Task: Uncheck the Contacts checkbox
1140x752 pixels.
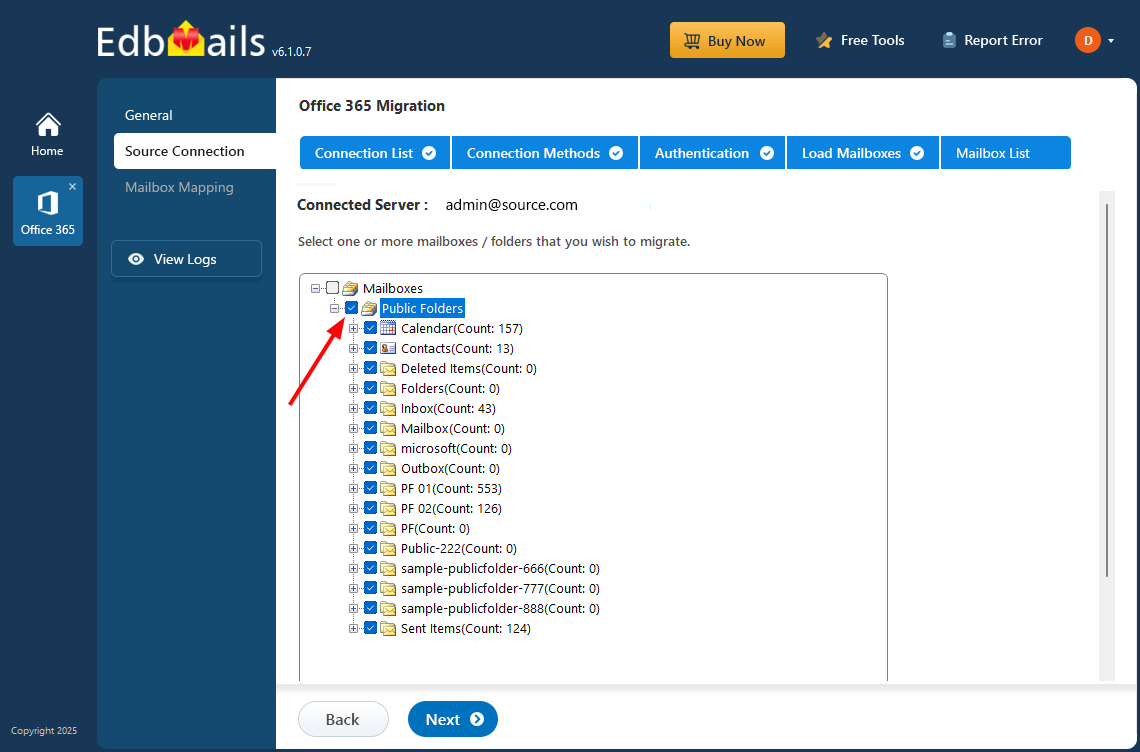Action: coord(370,348)
